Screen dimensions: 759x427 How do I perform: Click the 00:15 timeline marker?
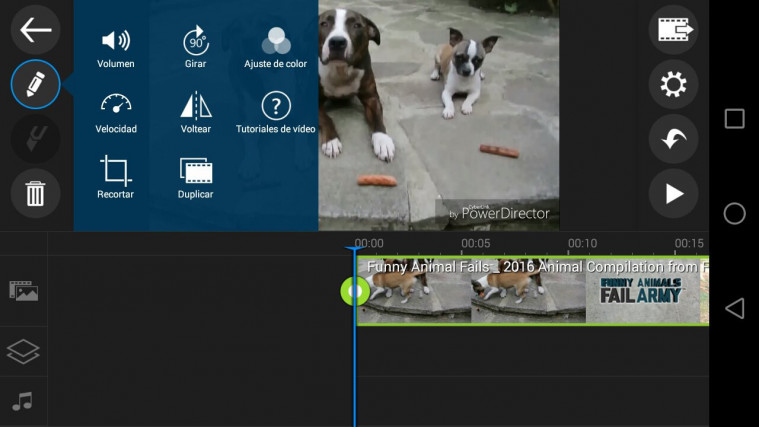click(x=689, y=243)
